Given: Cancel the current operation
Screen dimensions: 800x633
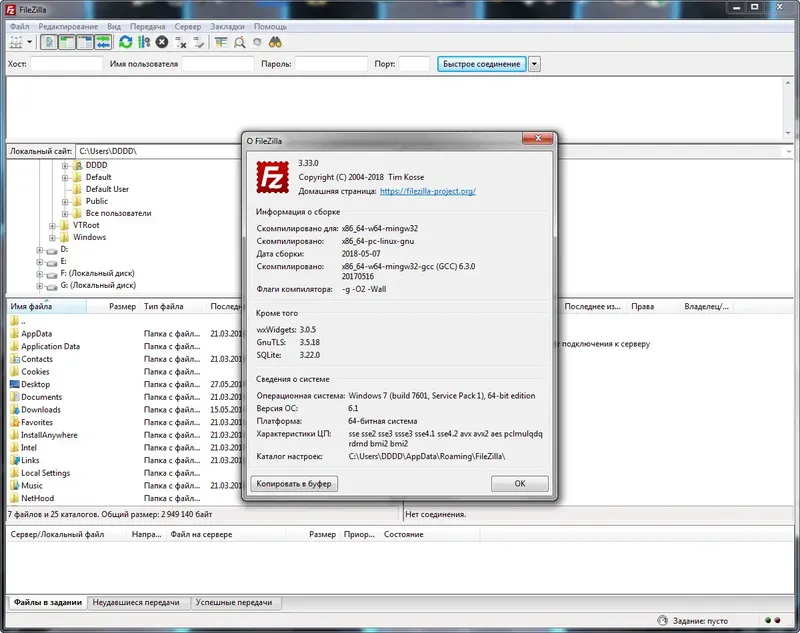Looking at the screenshot, I should (160, 42).
